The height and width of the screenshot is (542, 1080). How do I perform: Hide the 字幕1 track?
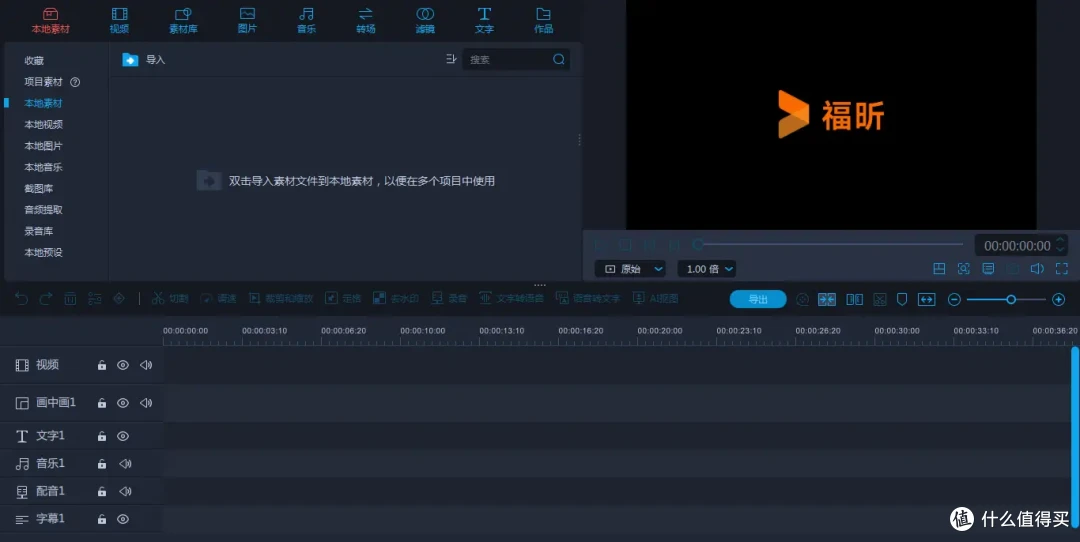click(123, 519)
